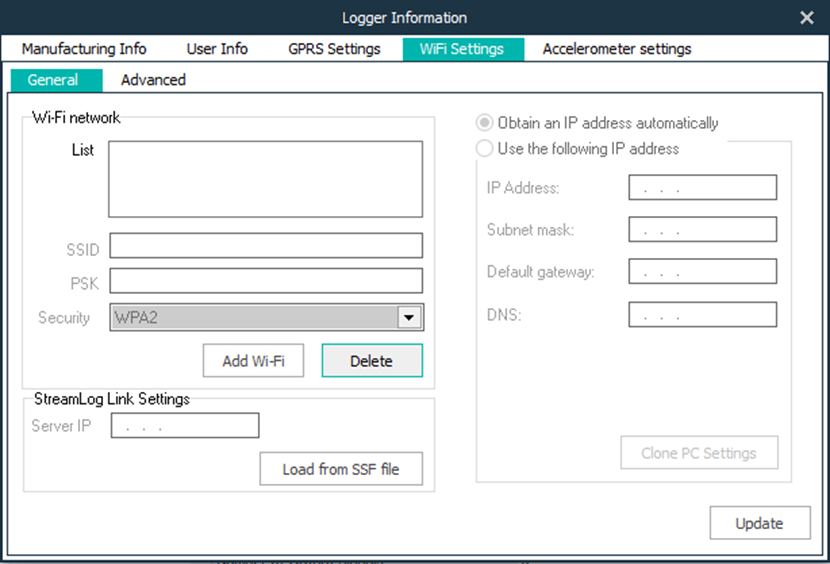Focus the SSID text field
This screenshot has height=564, width=830.
265,246
